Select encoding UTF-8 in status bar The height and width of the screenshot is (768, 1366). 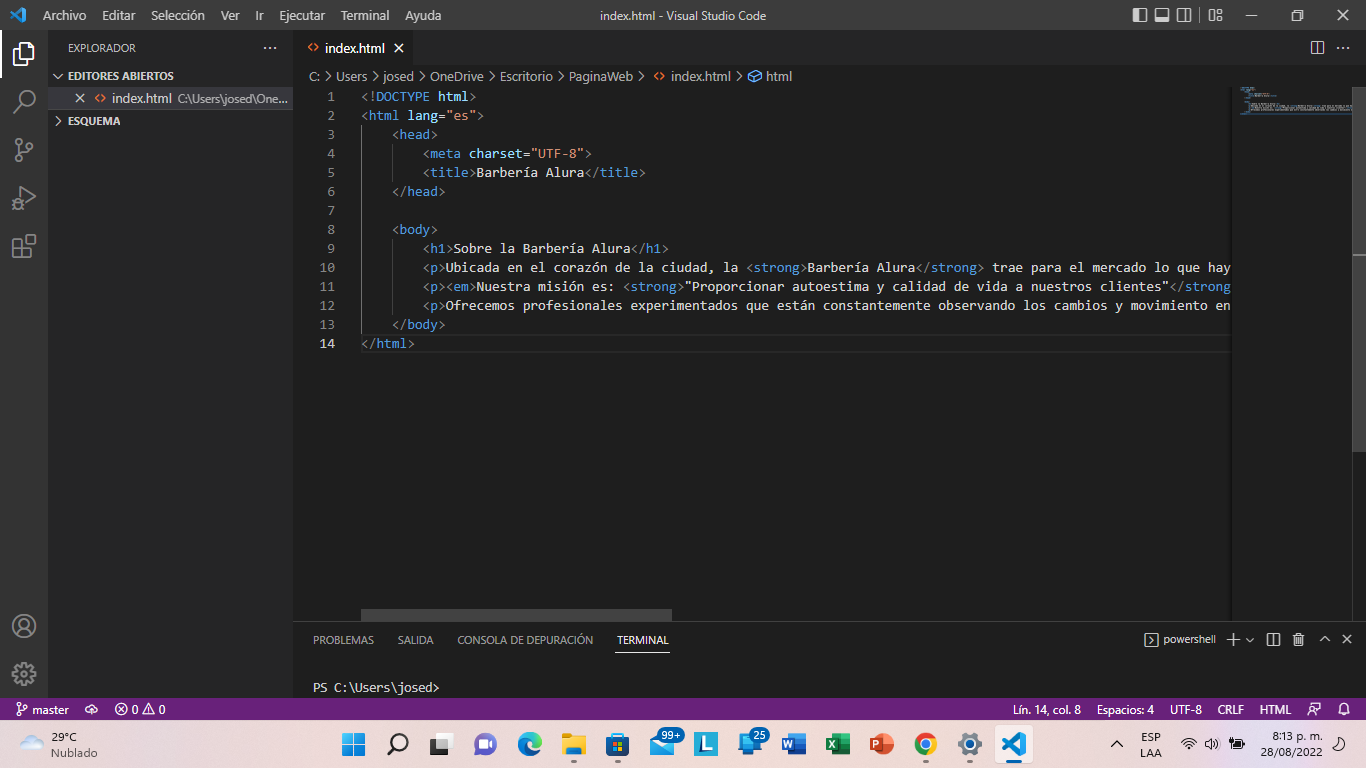(x=1186, y=709)
